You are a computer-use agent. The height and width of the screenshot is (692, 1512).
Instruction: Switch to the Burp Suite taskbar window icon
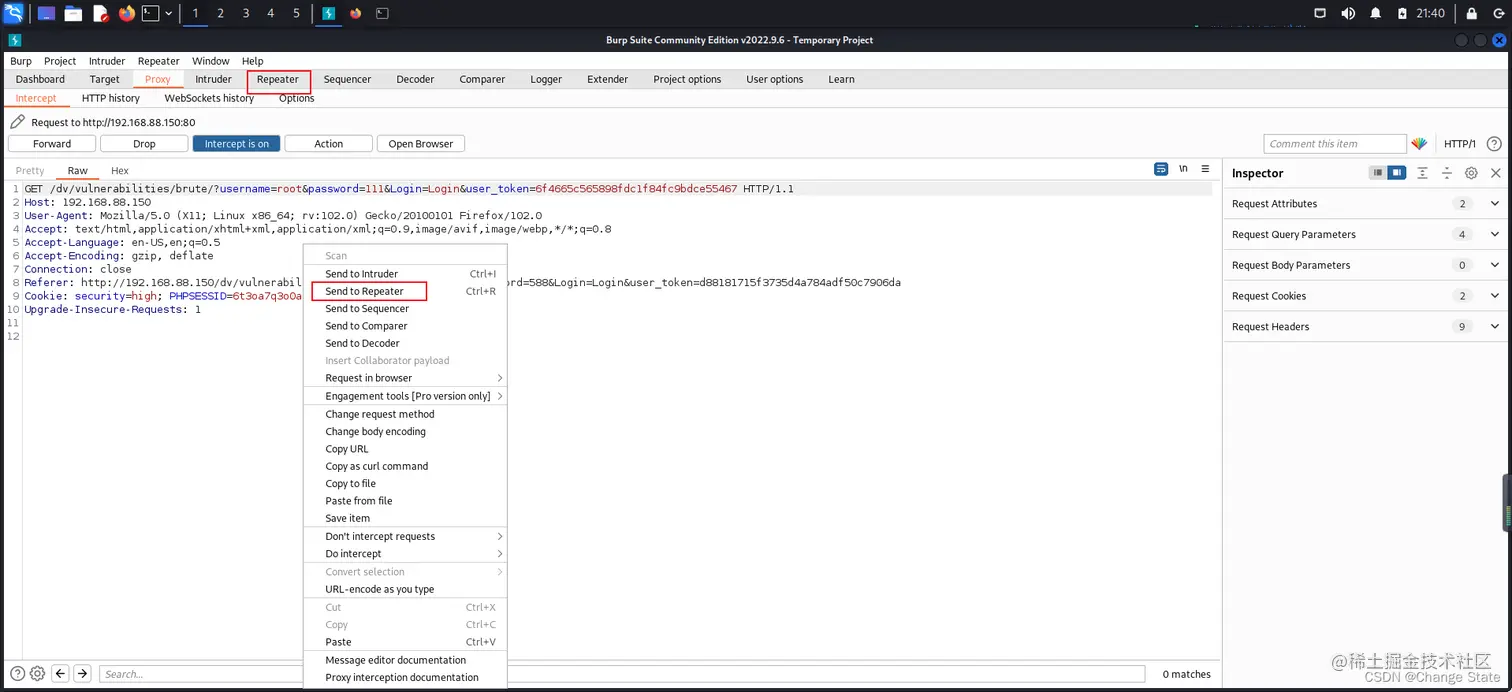tap(328, 13)
